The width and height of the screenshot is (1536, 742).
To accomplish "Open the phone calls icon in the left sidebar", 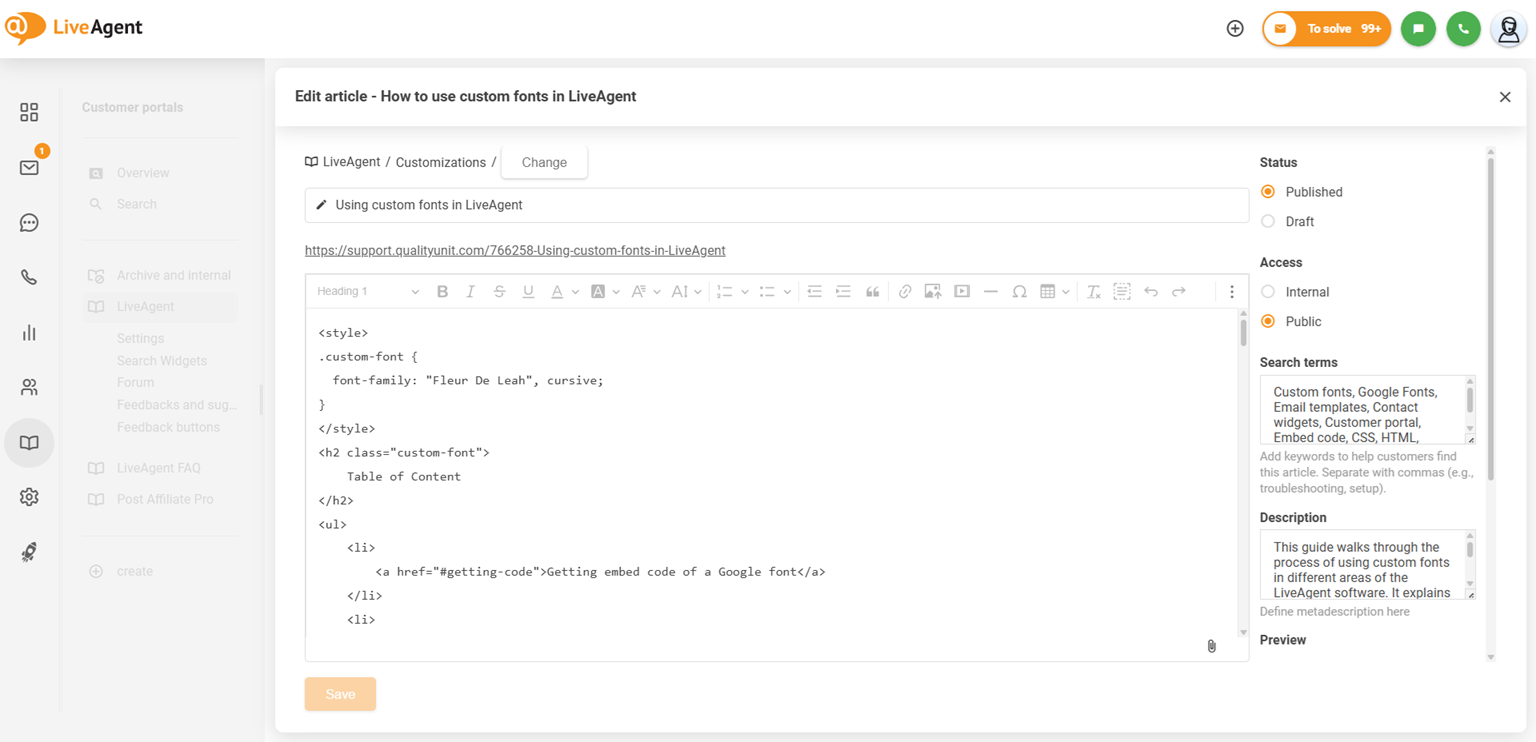I will [29, 277].
